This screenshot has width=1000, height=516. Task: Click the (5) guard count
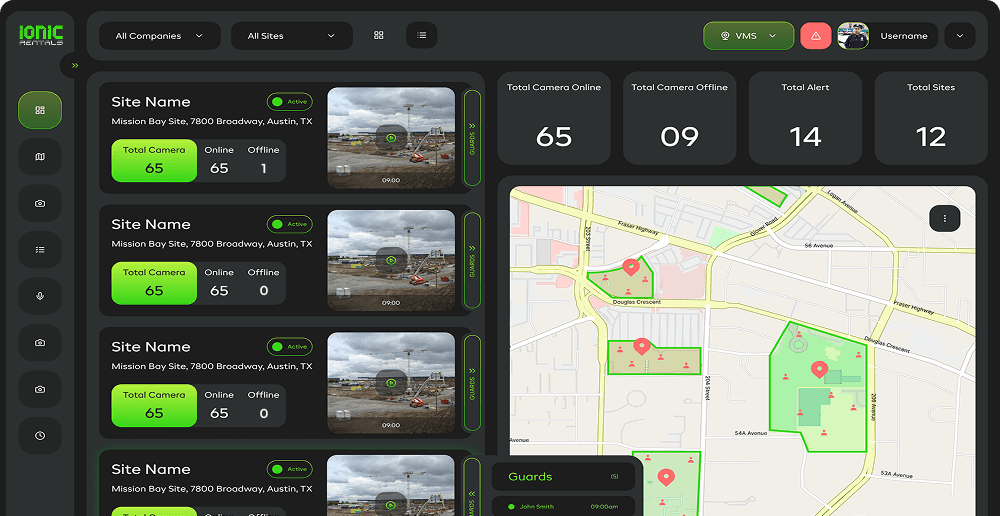(614, 477)
